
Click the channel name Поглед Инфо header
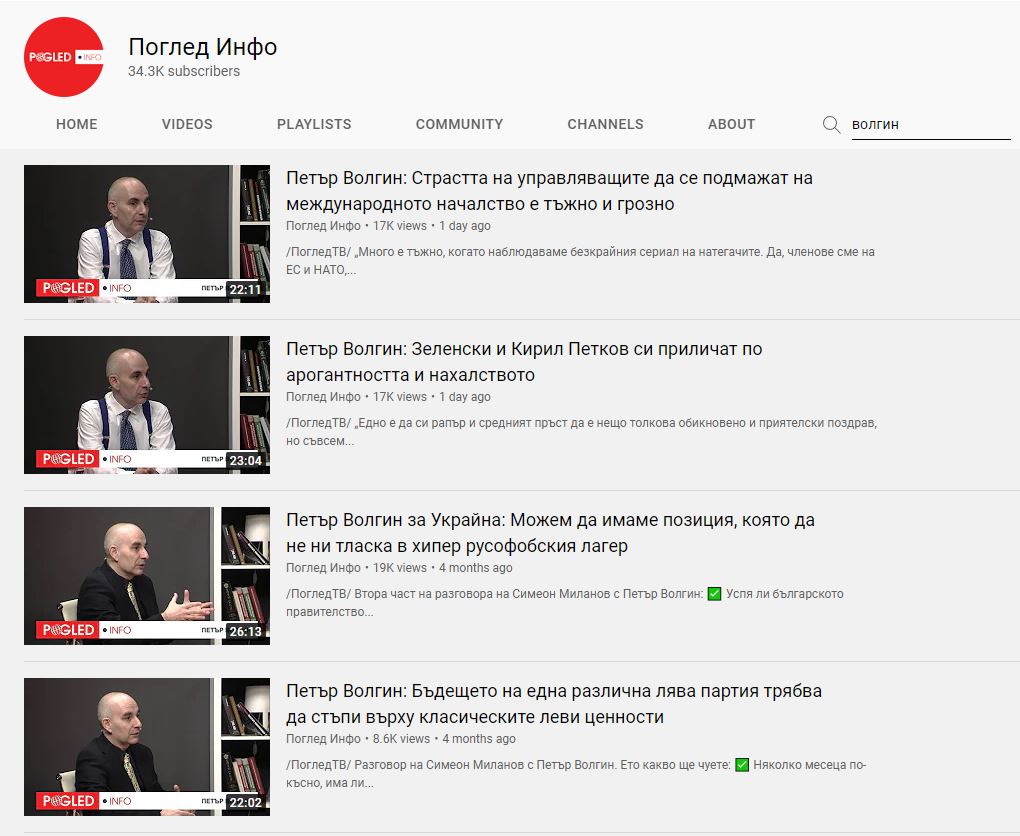coord(202,47)
